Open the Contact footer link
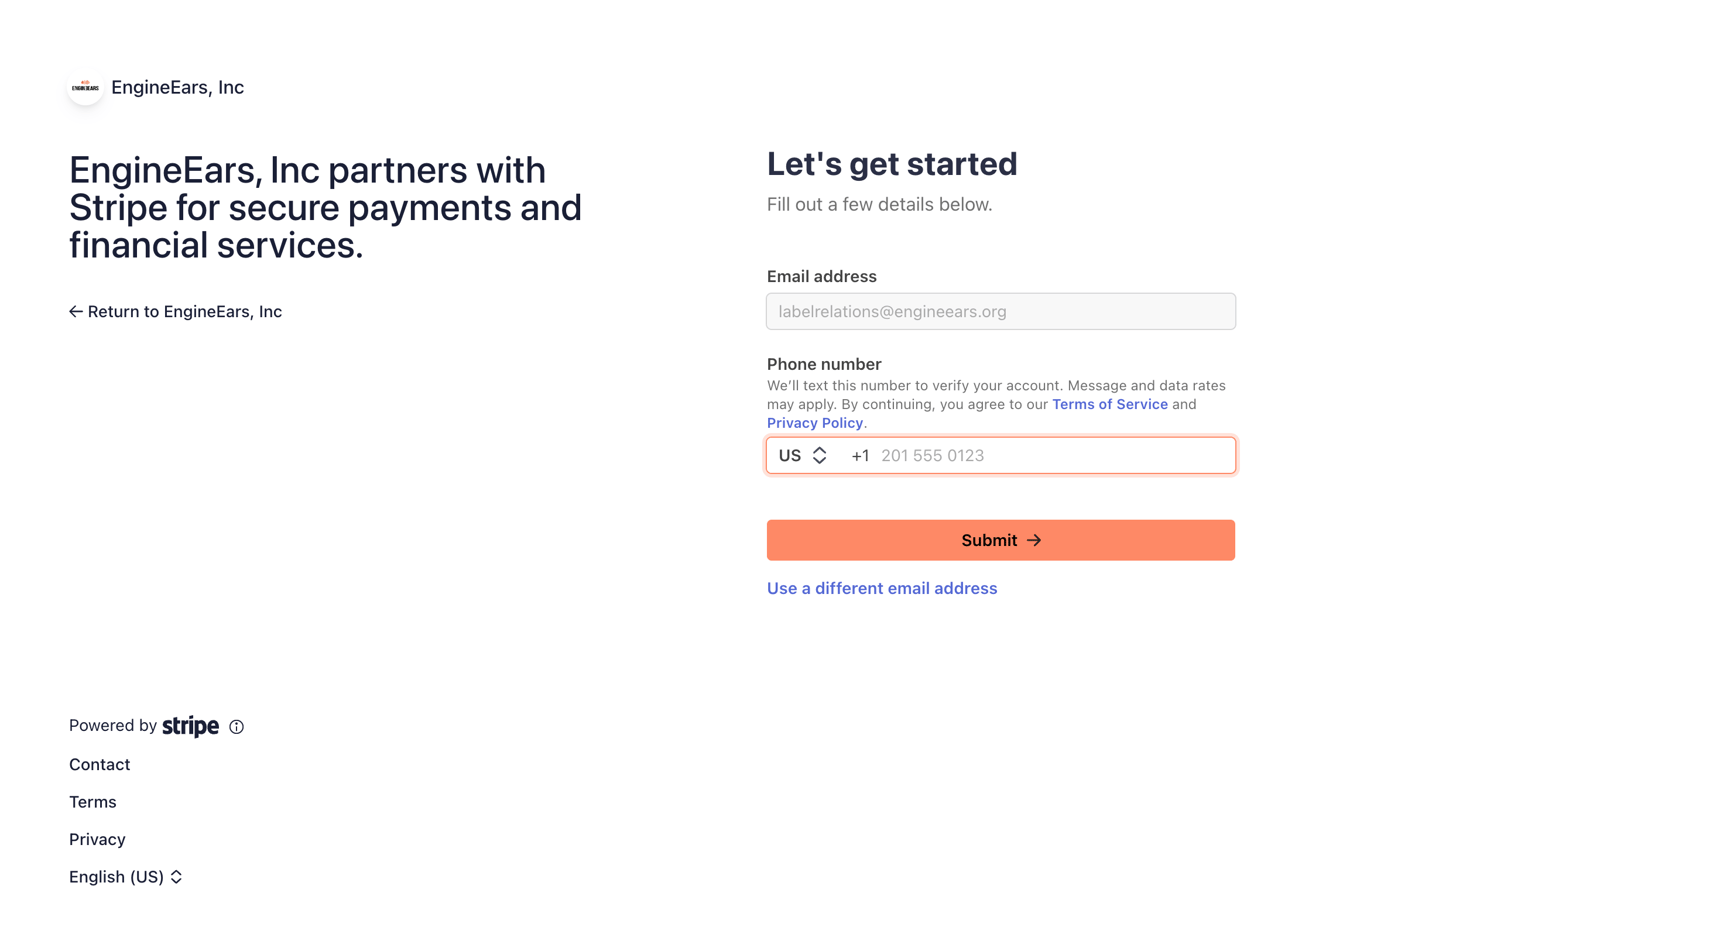Image resolution: width=1720 pixels, height=934 pixels. [x=99, y=765]
